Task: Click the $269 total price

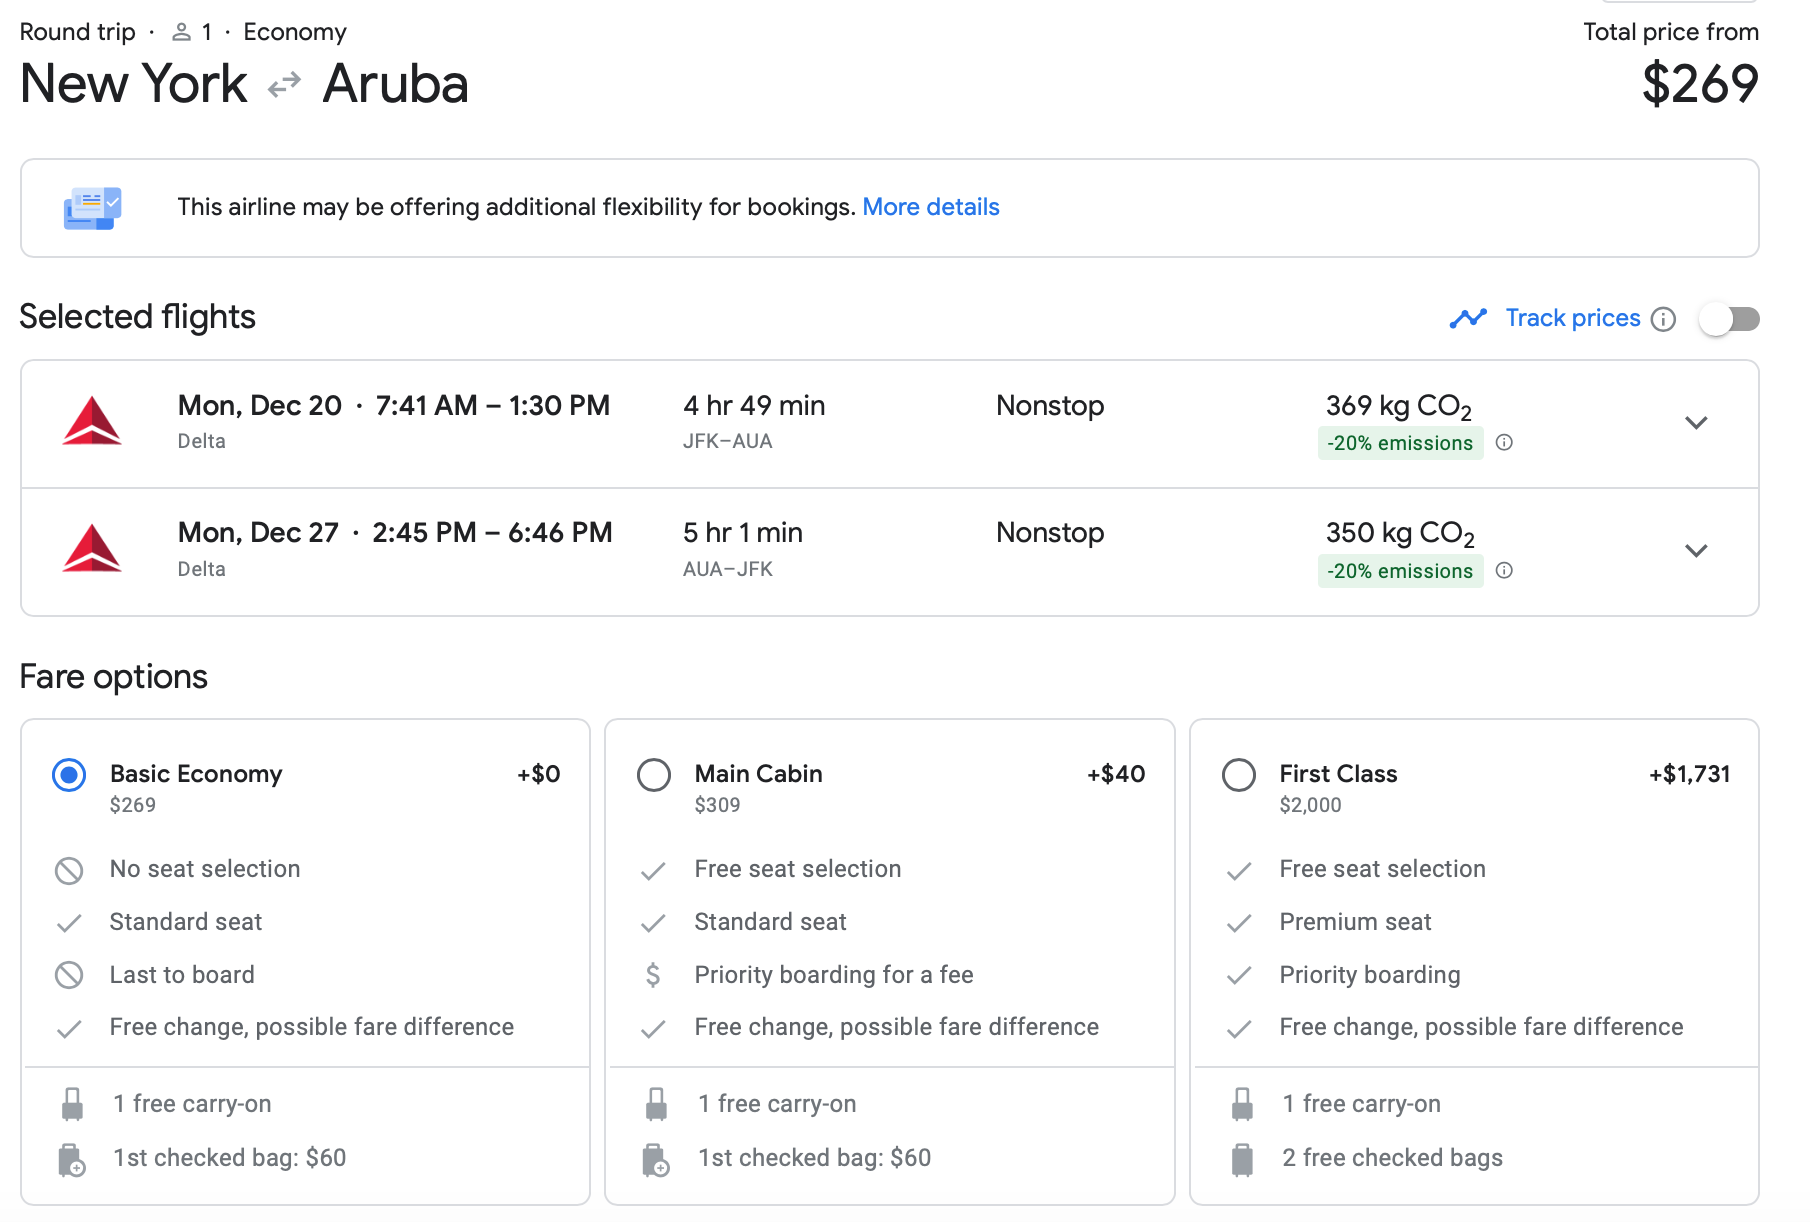Action: pos(1700,84)
